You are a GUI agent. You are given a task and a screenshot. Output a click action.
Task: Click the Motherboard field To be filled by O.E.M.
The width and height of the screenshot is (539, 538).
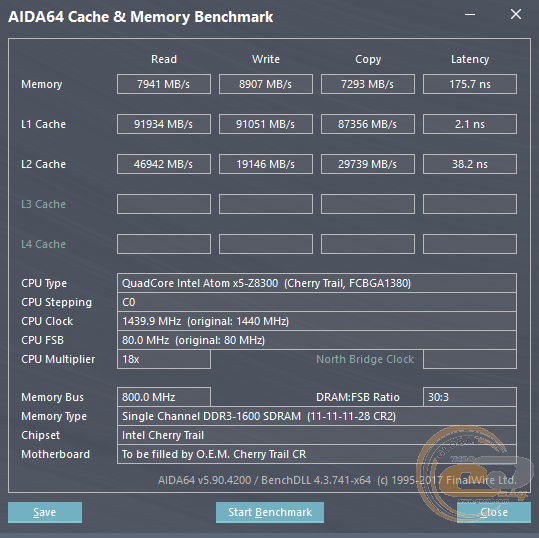(317, 454)
